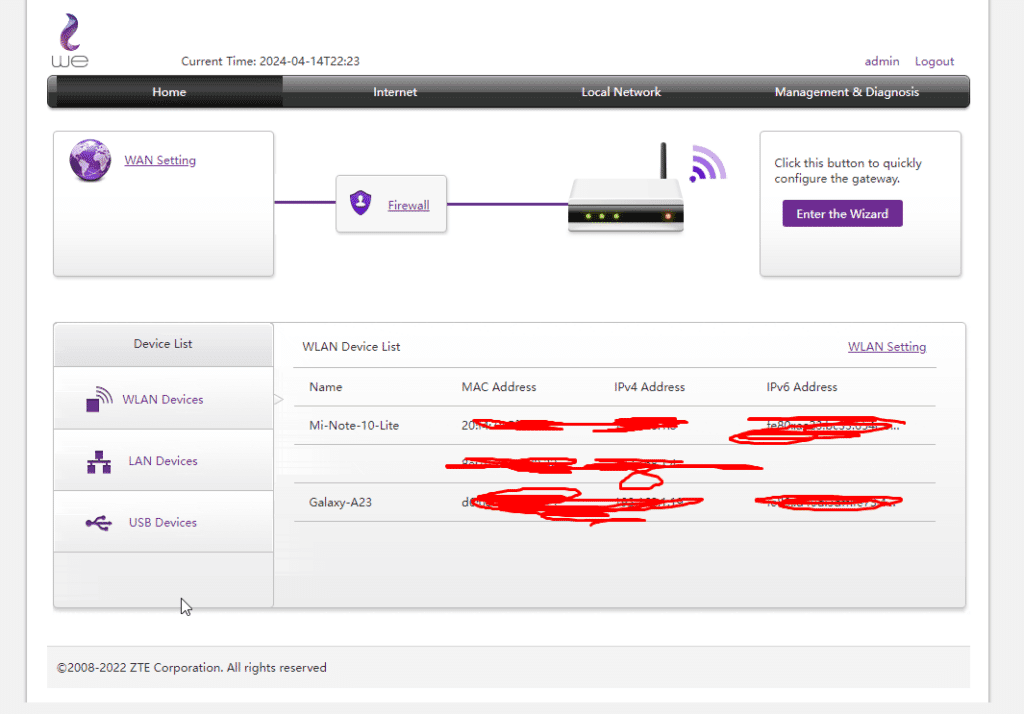Screen dimensions: 1024x714
Task: Open the WLAN Setting link
Action: coord(886,347)
